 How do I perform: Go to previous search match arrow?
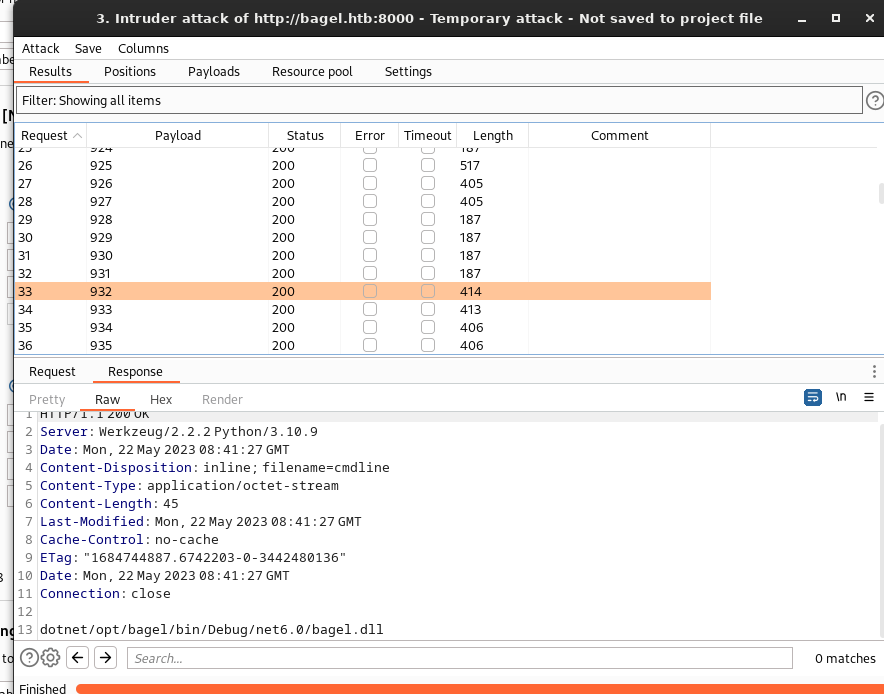(78, 658)
